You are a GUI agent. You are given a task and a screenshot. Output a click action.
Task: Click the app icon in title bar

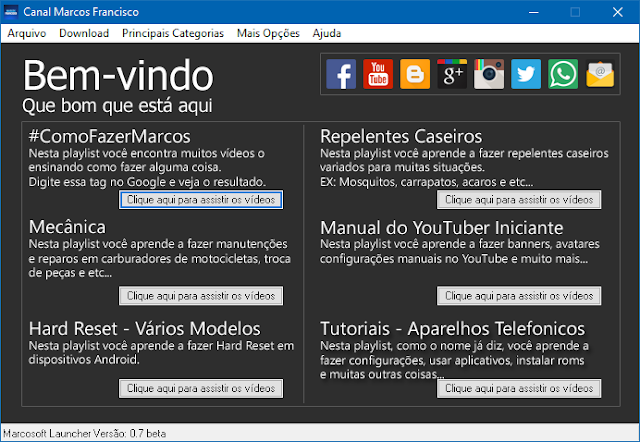point(11,12)
